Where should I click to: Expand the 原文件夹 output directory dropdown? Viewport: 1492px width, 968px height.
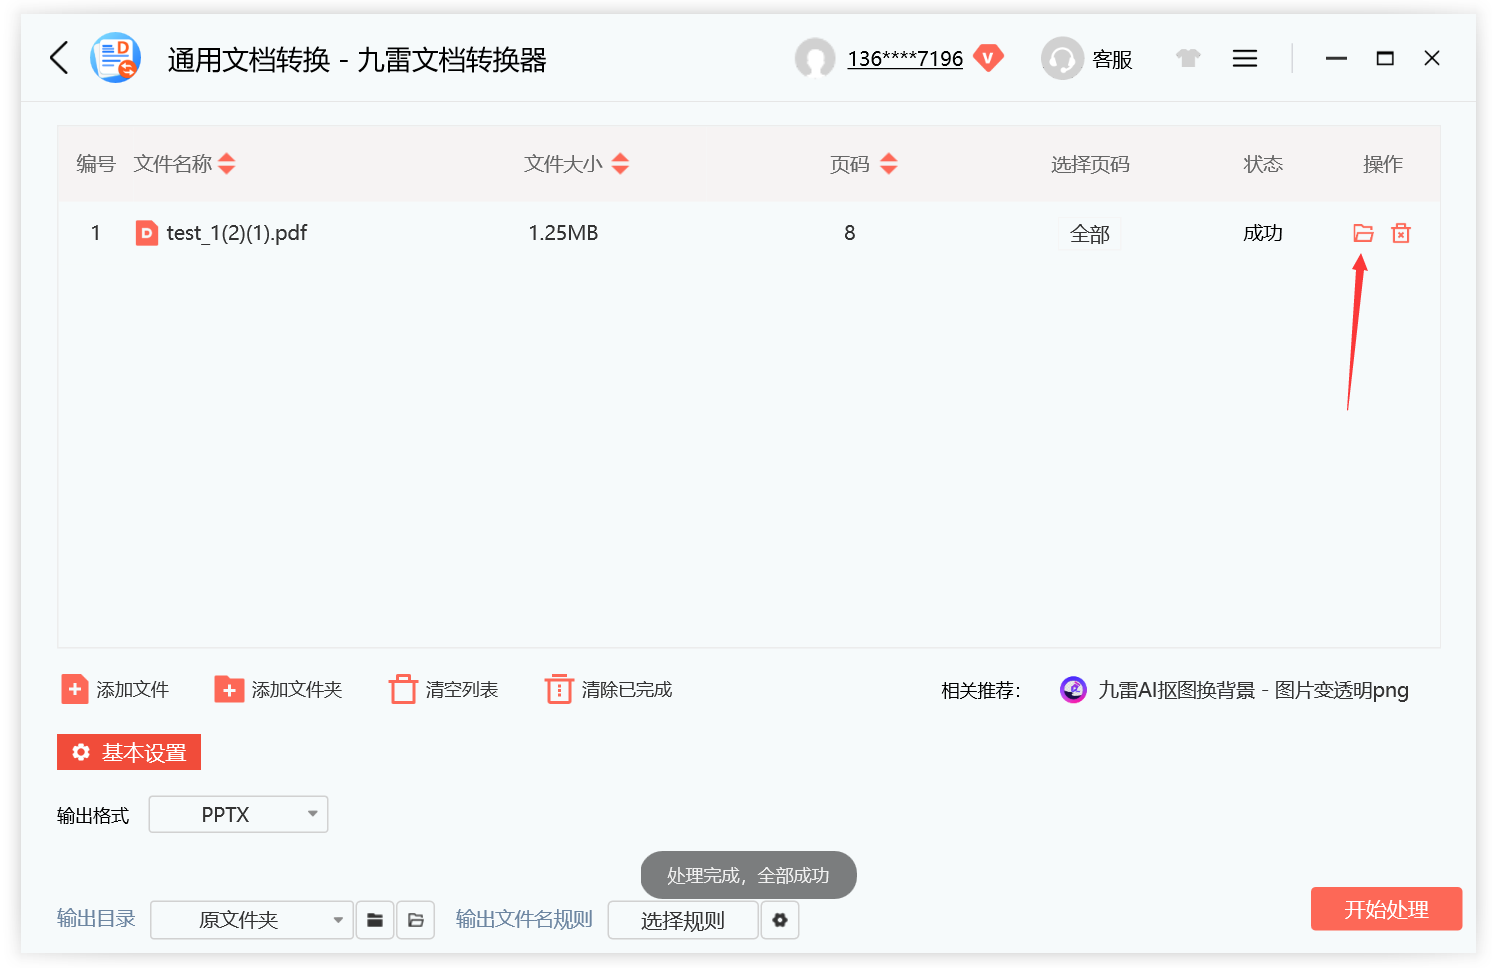click(x=251, y=920)
